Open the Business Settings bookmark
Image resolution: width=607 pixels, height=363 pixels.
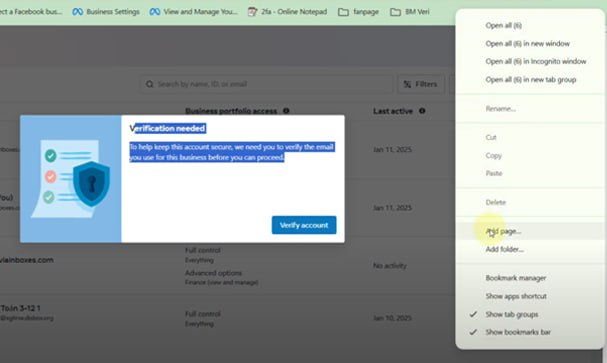point(106,12)
